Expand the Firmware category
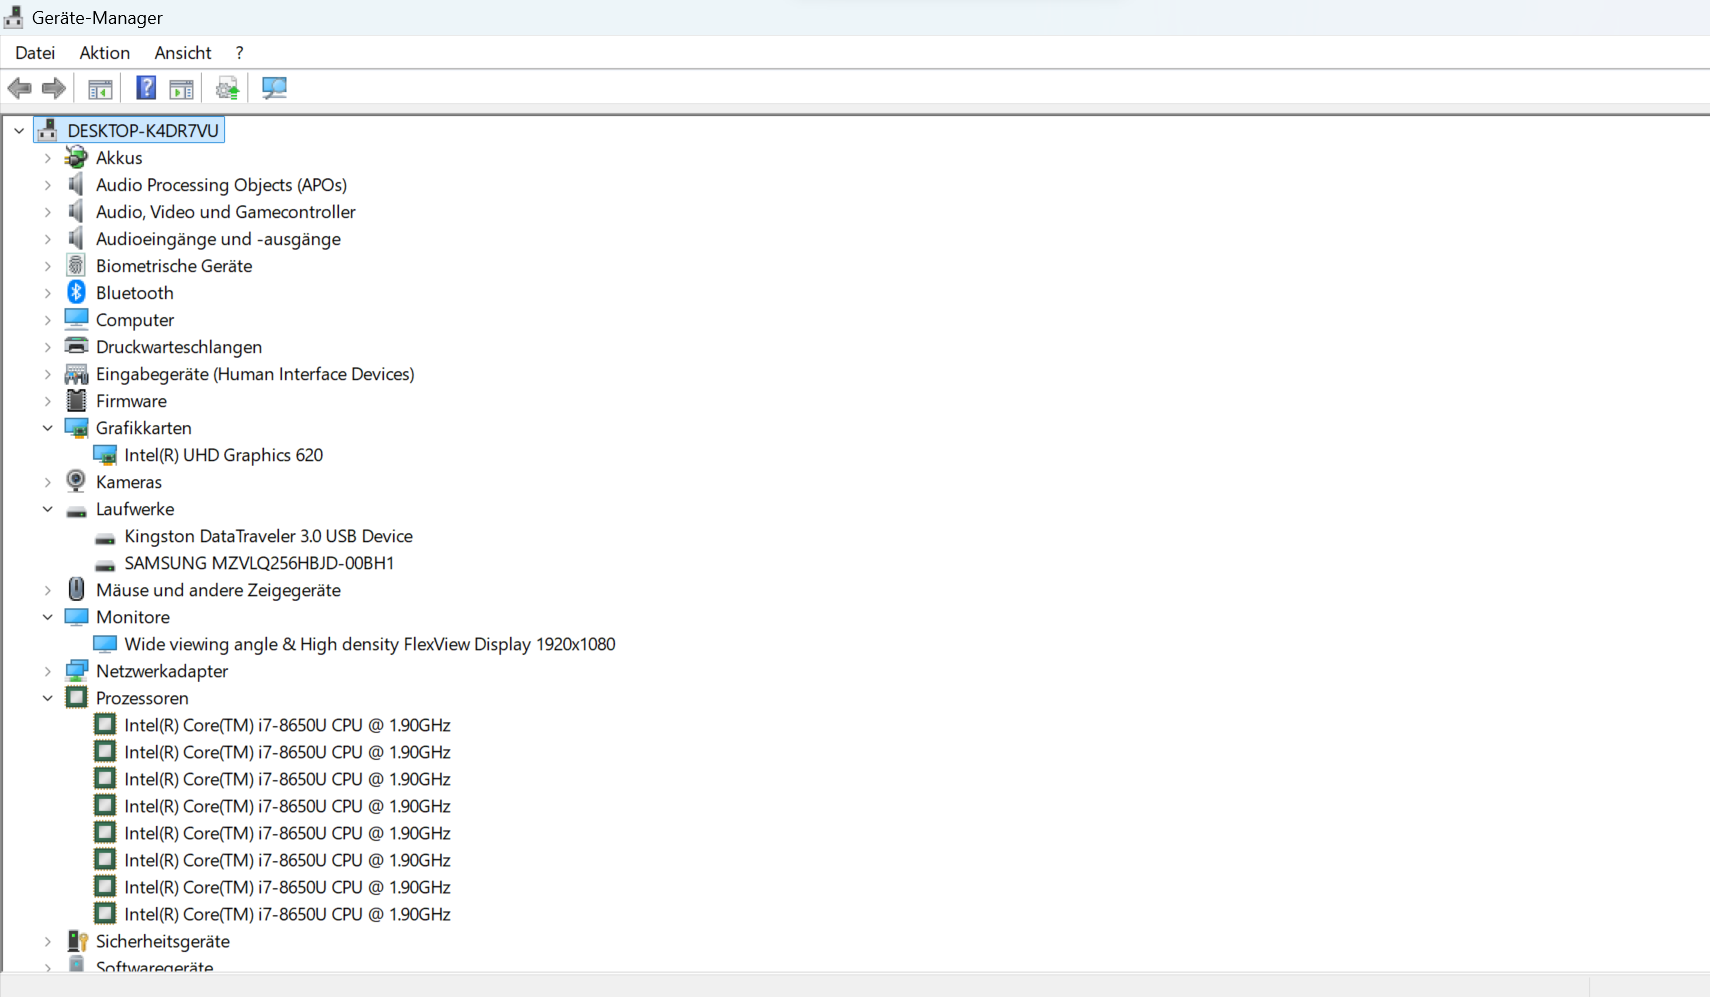 coord(47,400)
